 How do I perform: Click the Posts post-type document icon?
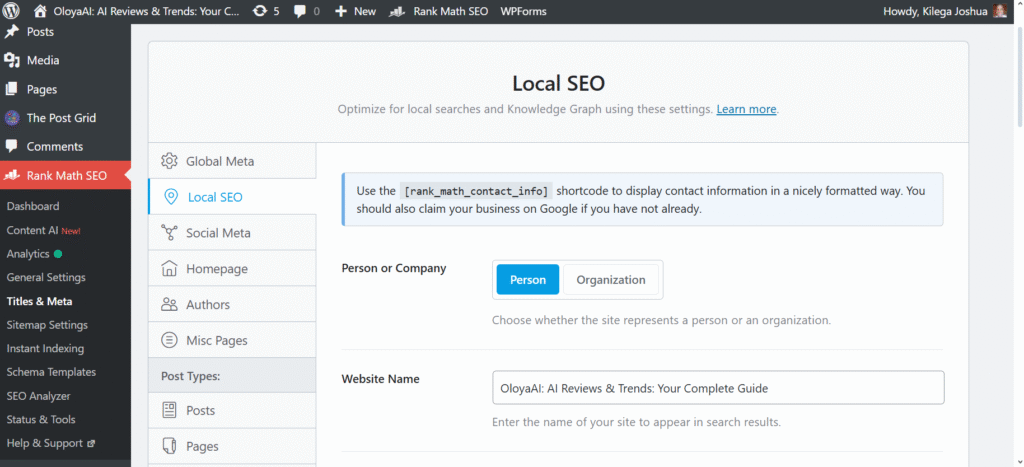[x=169, y=410]
